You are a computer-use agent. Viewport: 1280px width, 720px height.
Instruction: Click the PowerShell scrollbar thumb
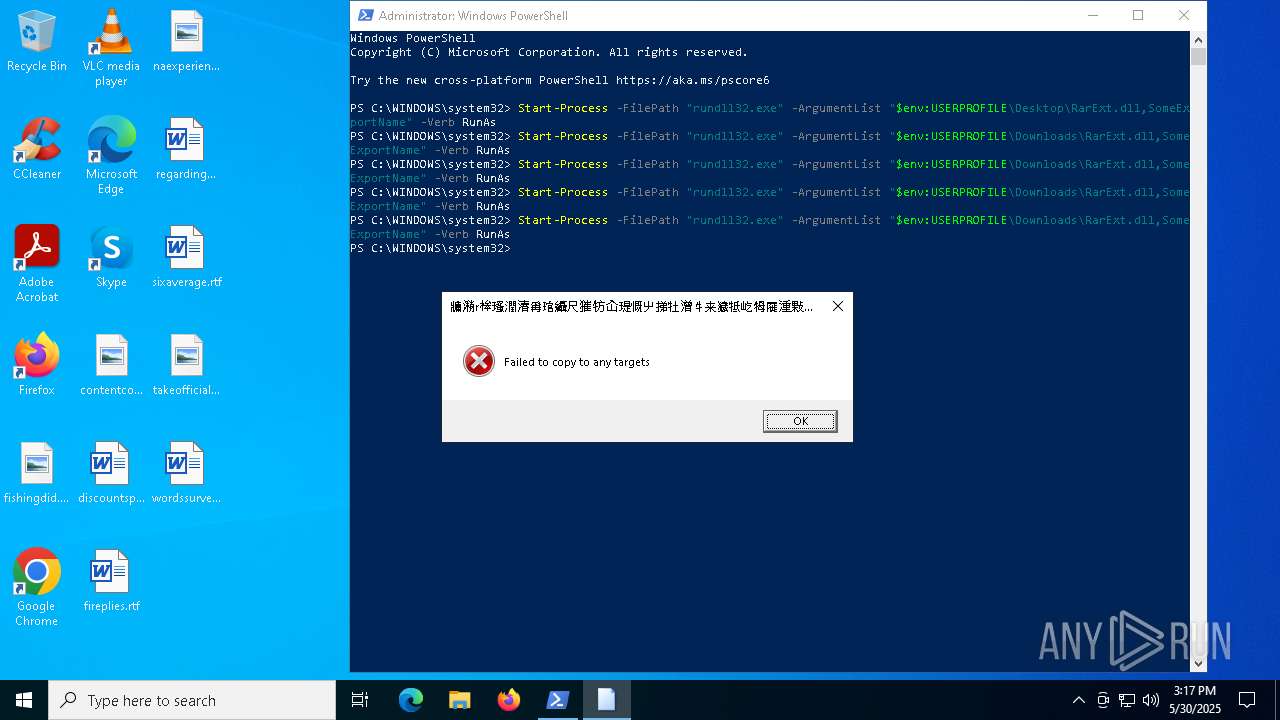point(1198,56)
